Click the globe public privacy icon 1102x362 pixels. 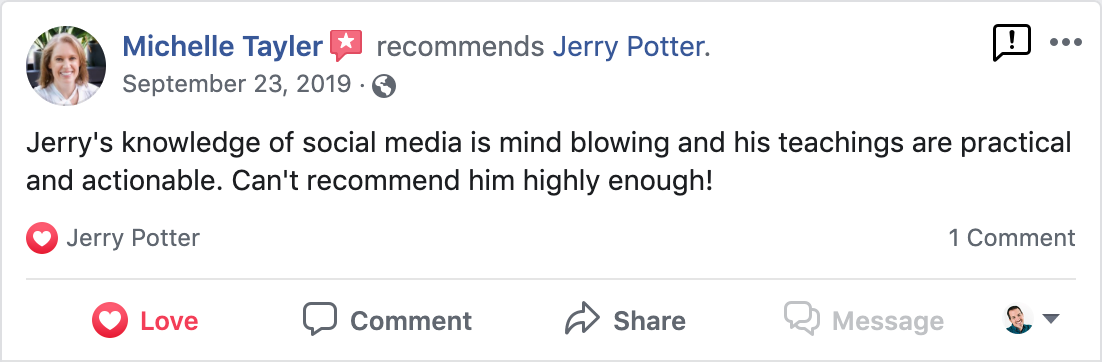click(384, 86)
